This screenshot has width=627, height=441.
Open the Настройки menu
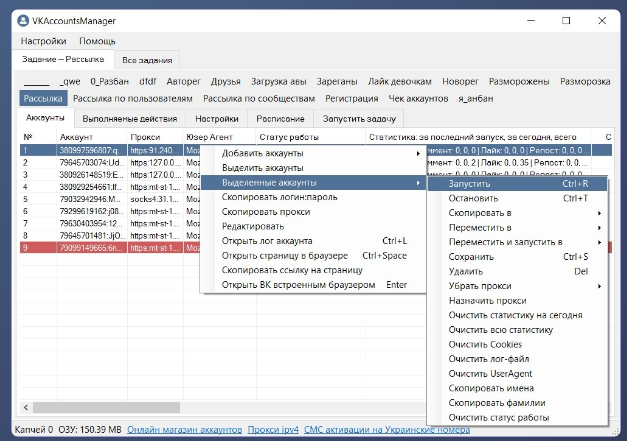tap(43, 41)
